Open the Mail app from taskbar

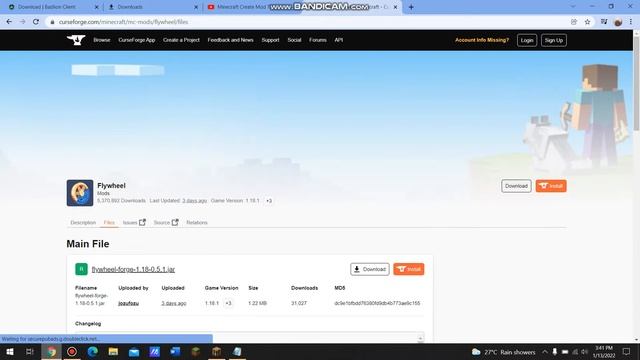pyautogui.click(x=134, y=351)
